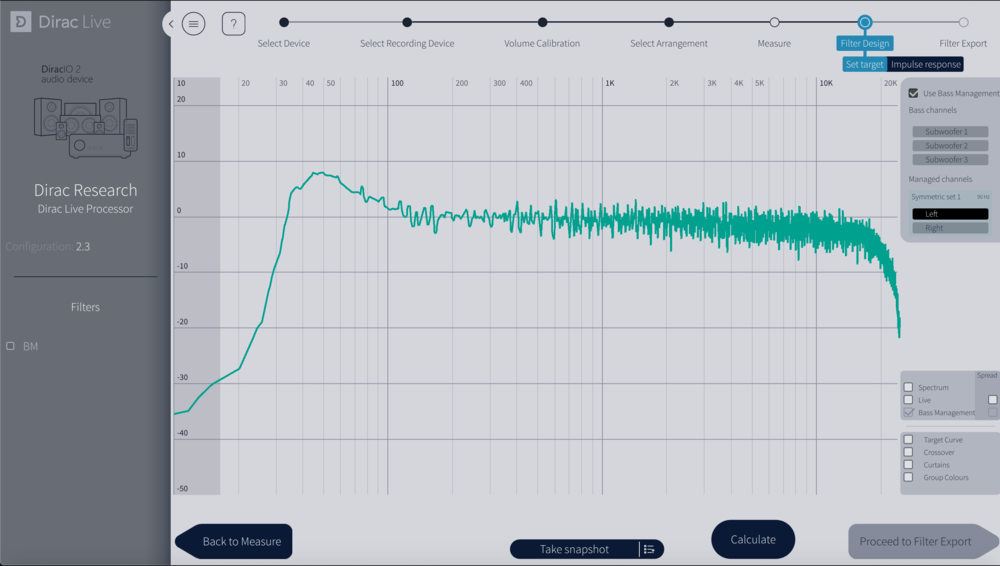Enable the Spectrum checkbox
Image resolution: width=1000 pixels, height=566 pixels.
tap(909, 387)
